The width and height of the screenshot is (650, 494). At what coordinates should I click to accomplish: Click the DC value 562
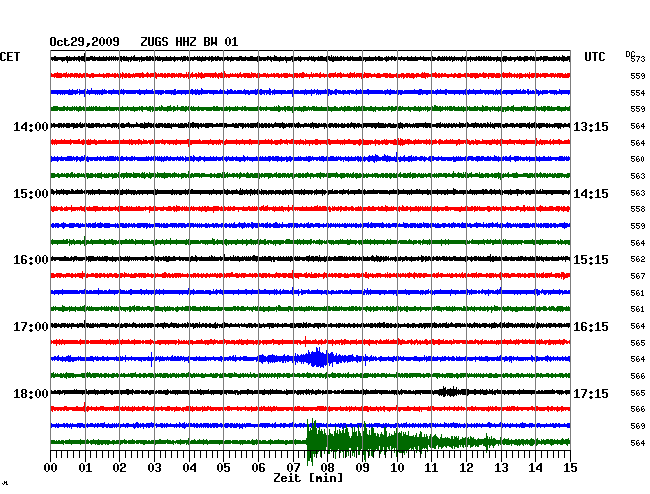coord(638,259)
